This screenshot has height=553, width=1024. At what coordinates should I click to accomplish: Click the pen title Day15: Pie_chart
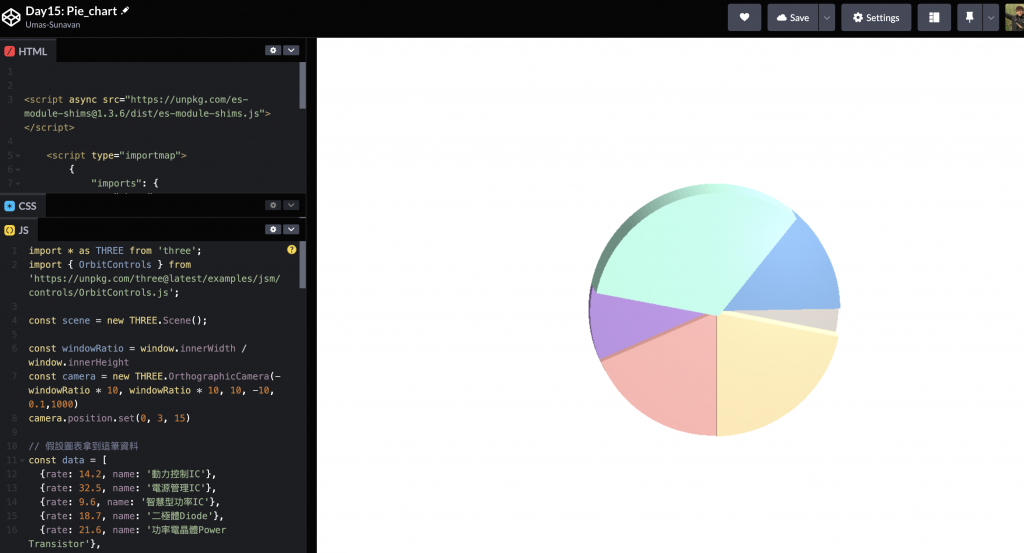point(71,11)
